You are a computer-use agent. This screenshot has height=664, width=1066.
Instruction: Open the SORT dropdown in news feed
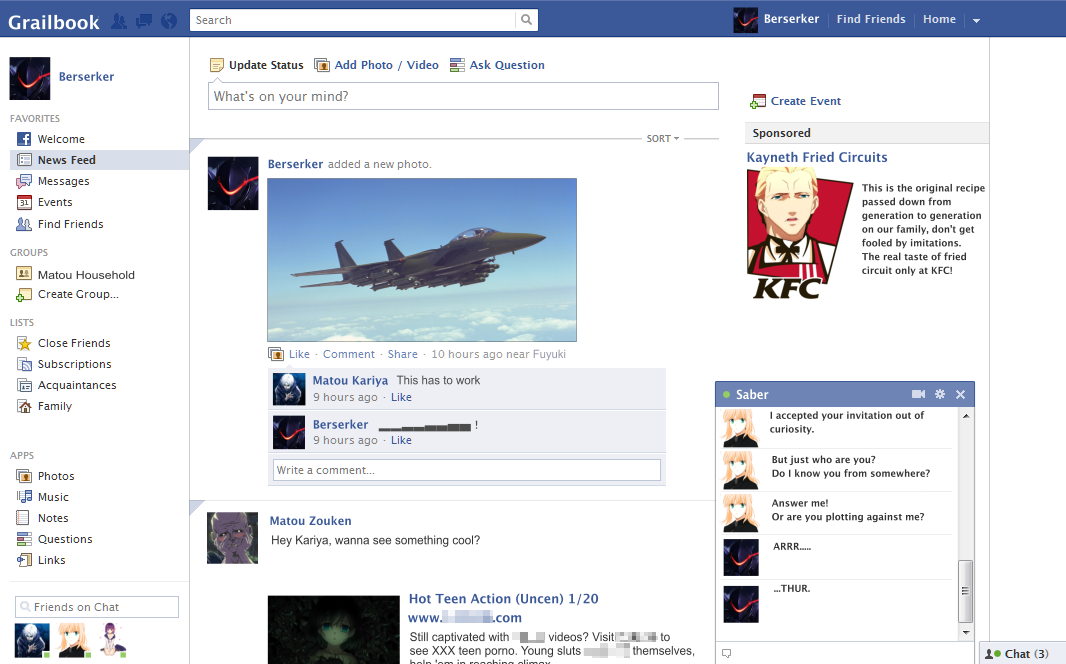tap(663, 139)
